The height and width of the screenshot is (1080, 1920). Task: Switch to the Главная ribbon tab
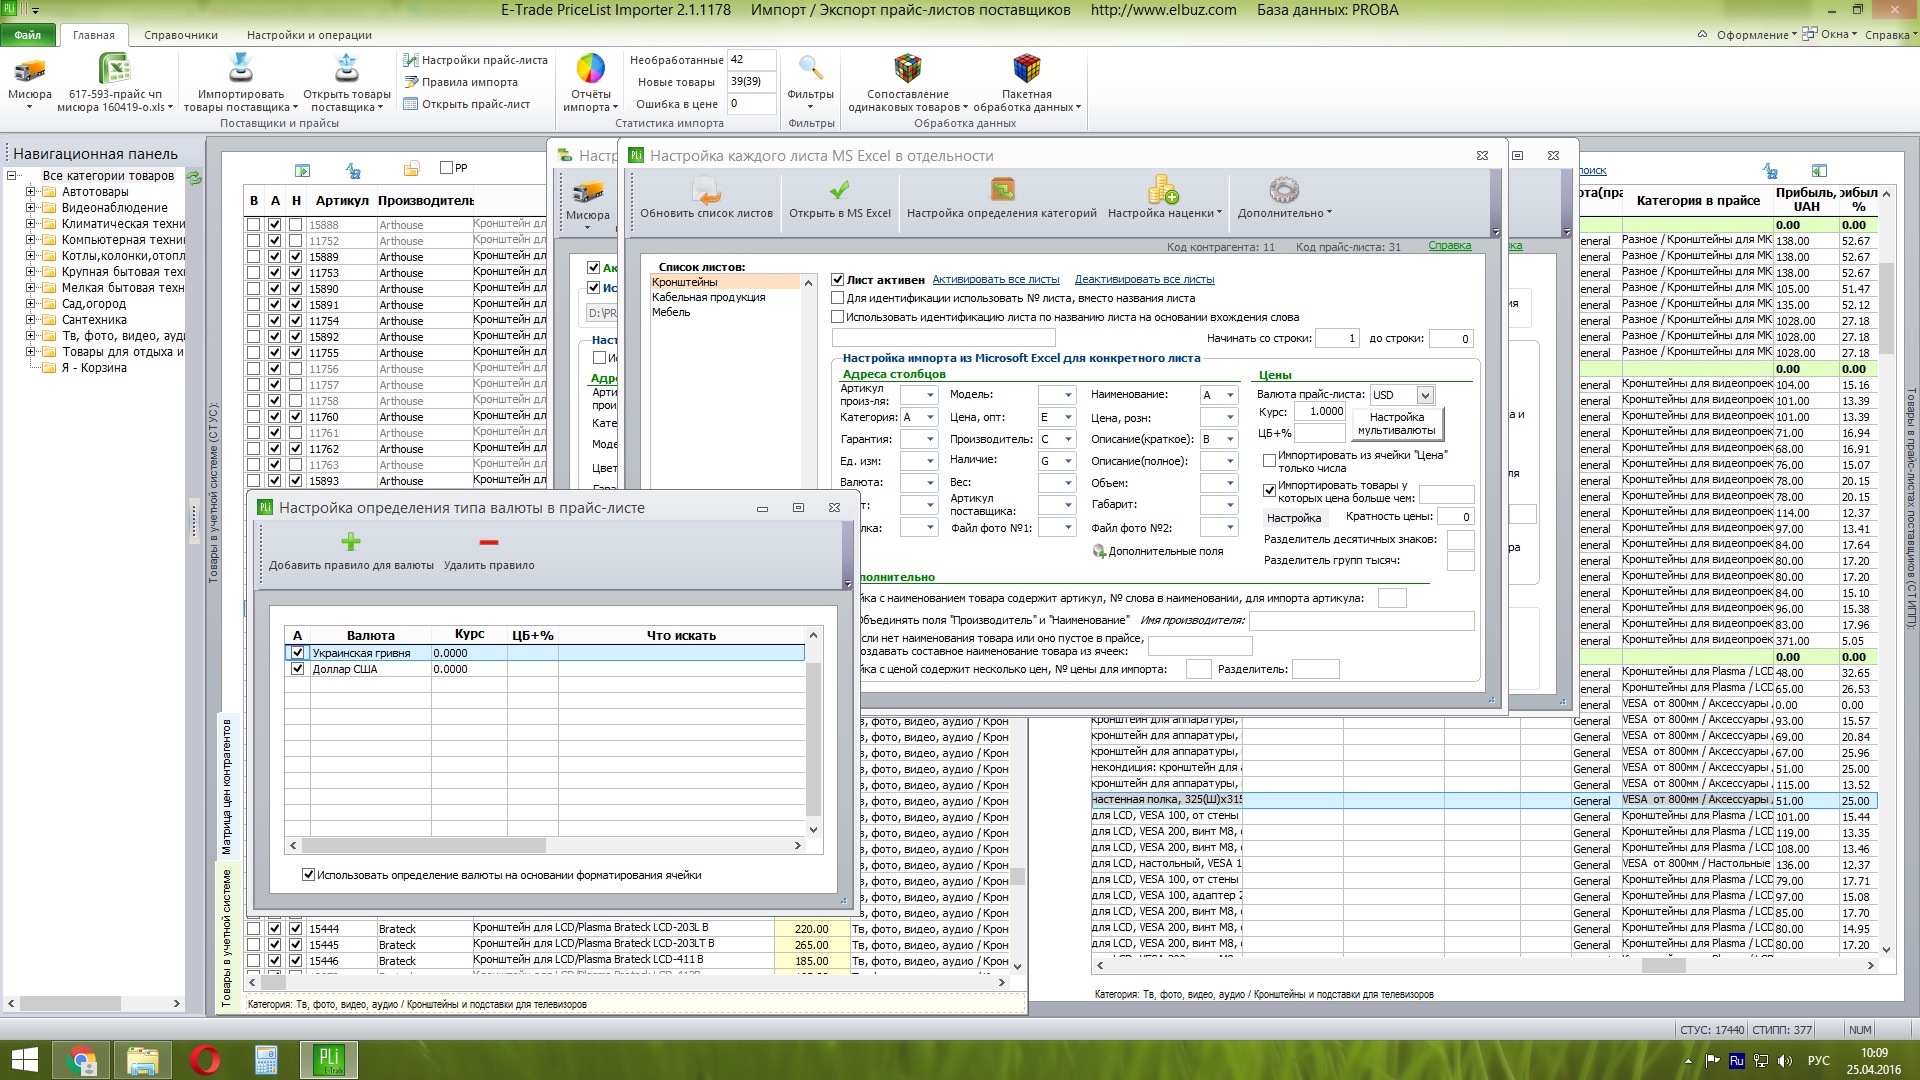tap(94, 35)
